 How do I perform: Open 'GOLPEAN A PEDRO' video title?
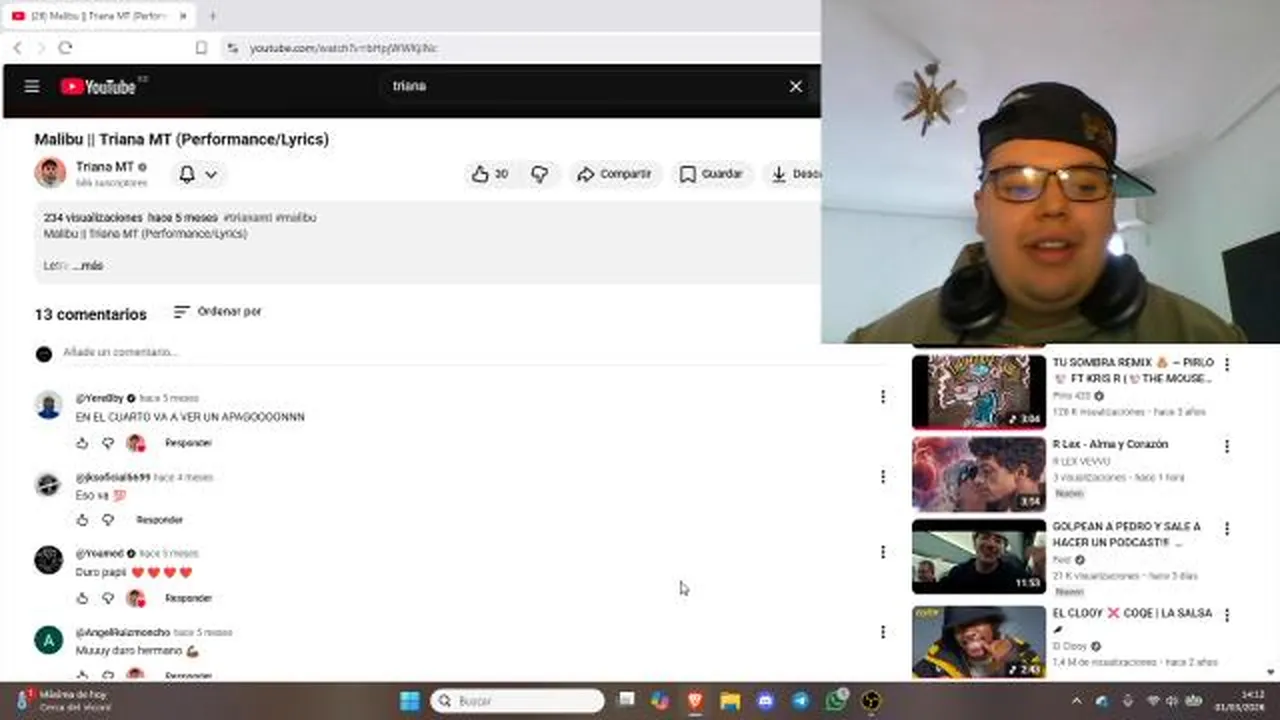[x=1126, y=534]
